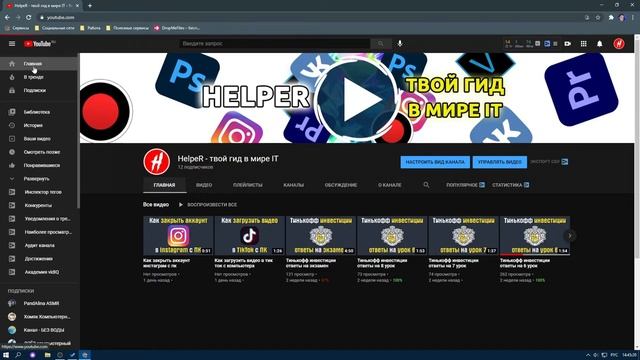
Task: Activate voice search microphone
Action: pyautogui.click(x=400, y=44)
